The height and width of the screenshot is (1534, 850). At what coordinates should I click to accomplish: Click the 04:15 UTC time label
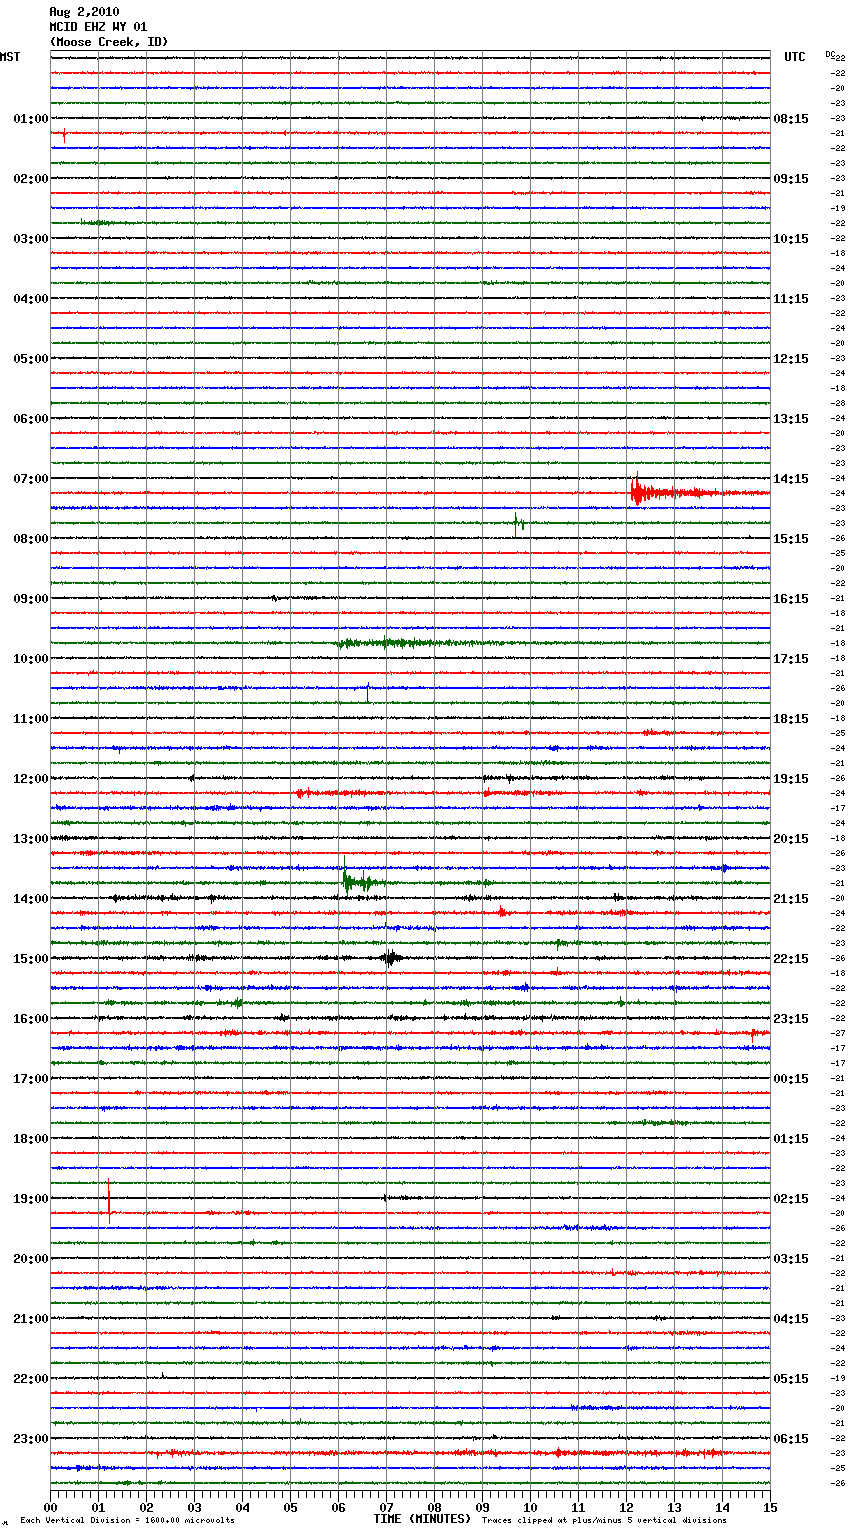(791, 1319)
